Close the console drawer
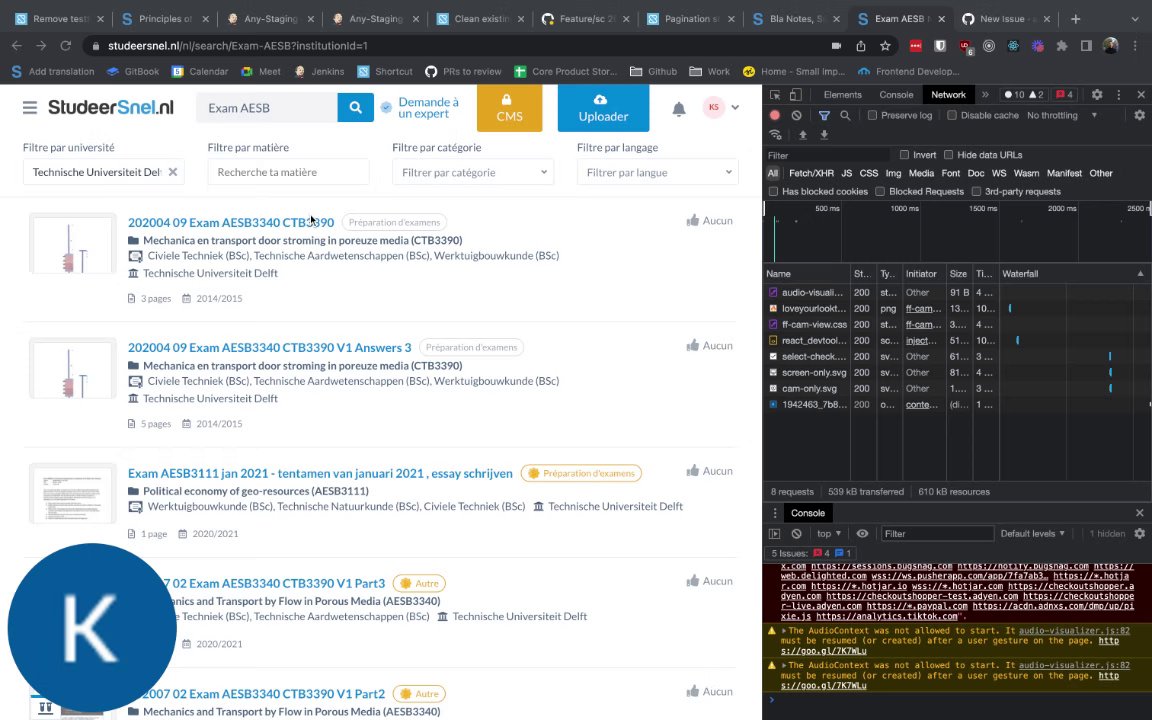Image resolution: width=1152 pixels, height=720 pixels. [1140, 513]
